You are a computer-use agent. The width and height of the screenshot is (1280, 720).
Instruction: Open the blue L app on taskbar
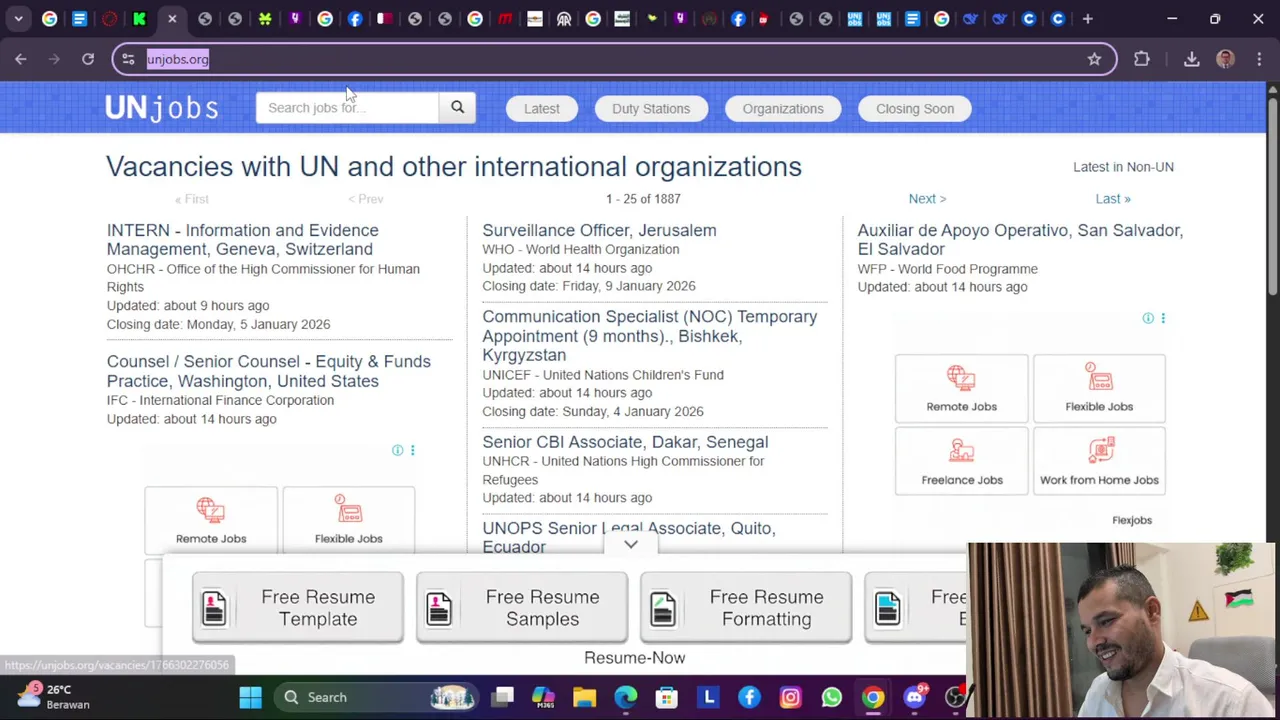click(x=708, y=697)
